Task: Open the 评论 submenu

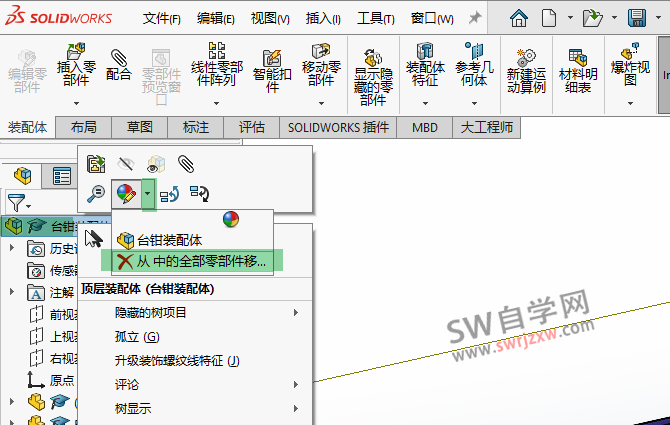Action: (x=195, y=384)
